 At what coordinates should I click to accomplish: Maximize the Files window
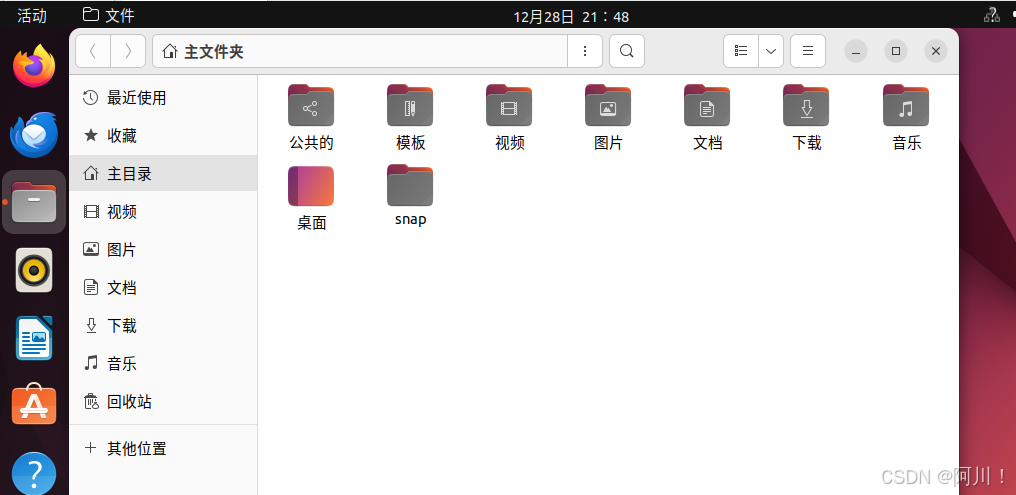pos(895,51)
